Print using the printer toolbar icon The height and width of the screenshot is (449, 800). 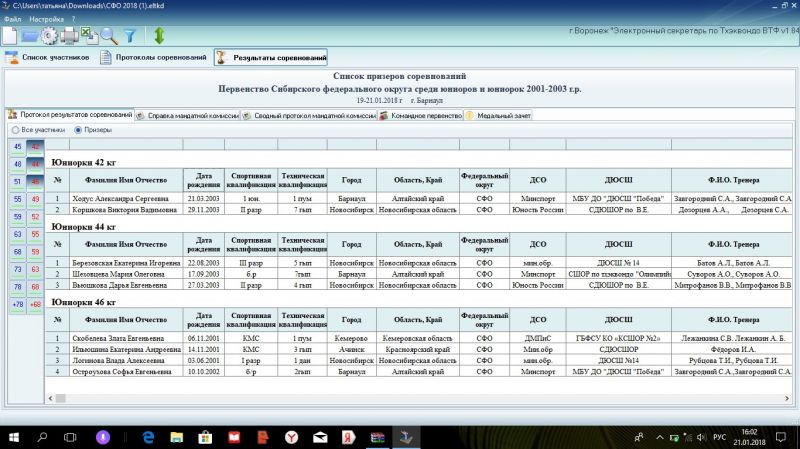(69, 36)
